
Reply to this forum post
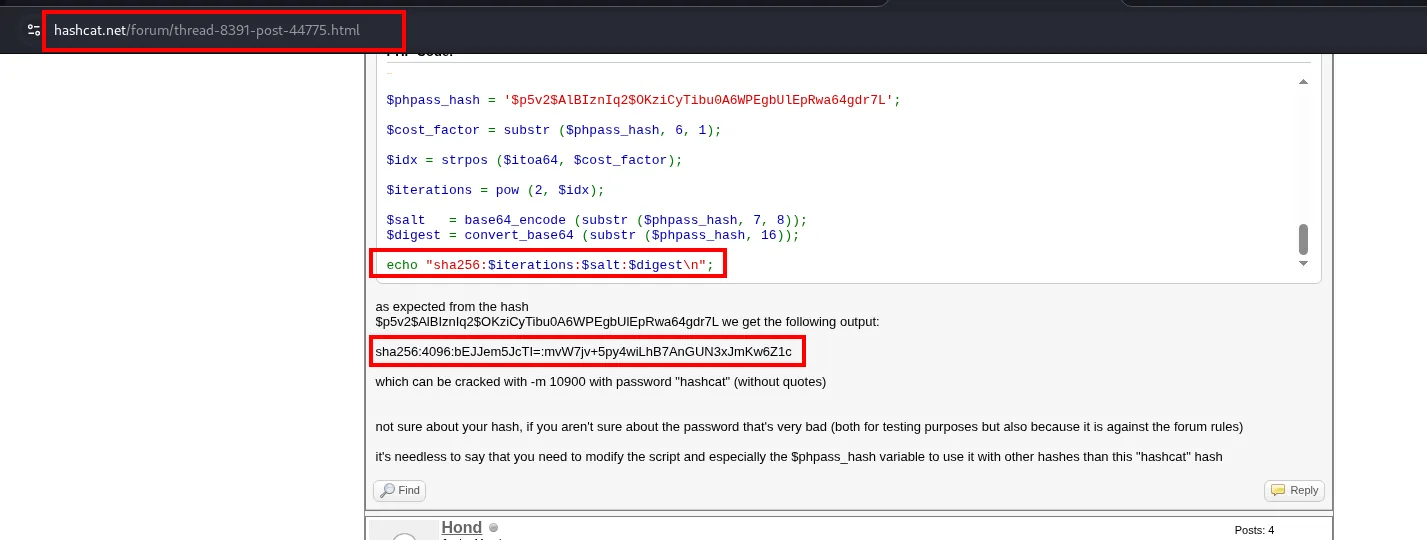tap(1294, 491)
